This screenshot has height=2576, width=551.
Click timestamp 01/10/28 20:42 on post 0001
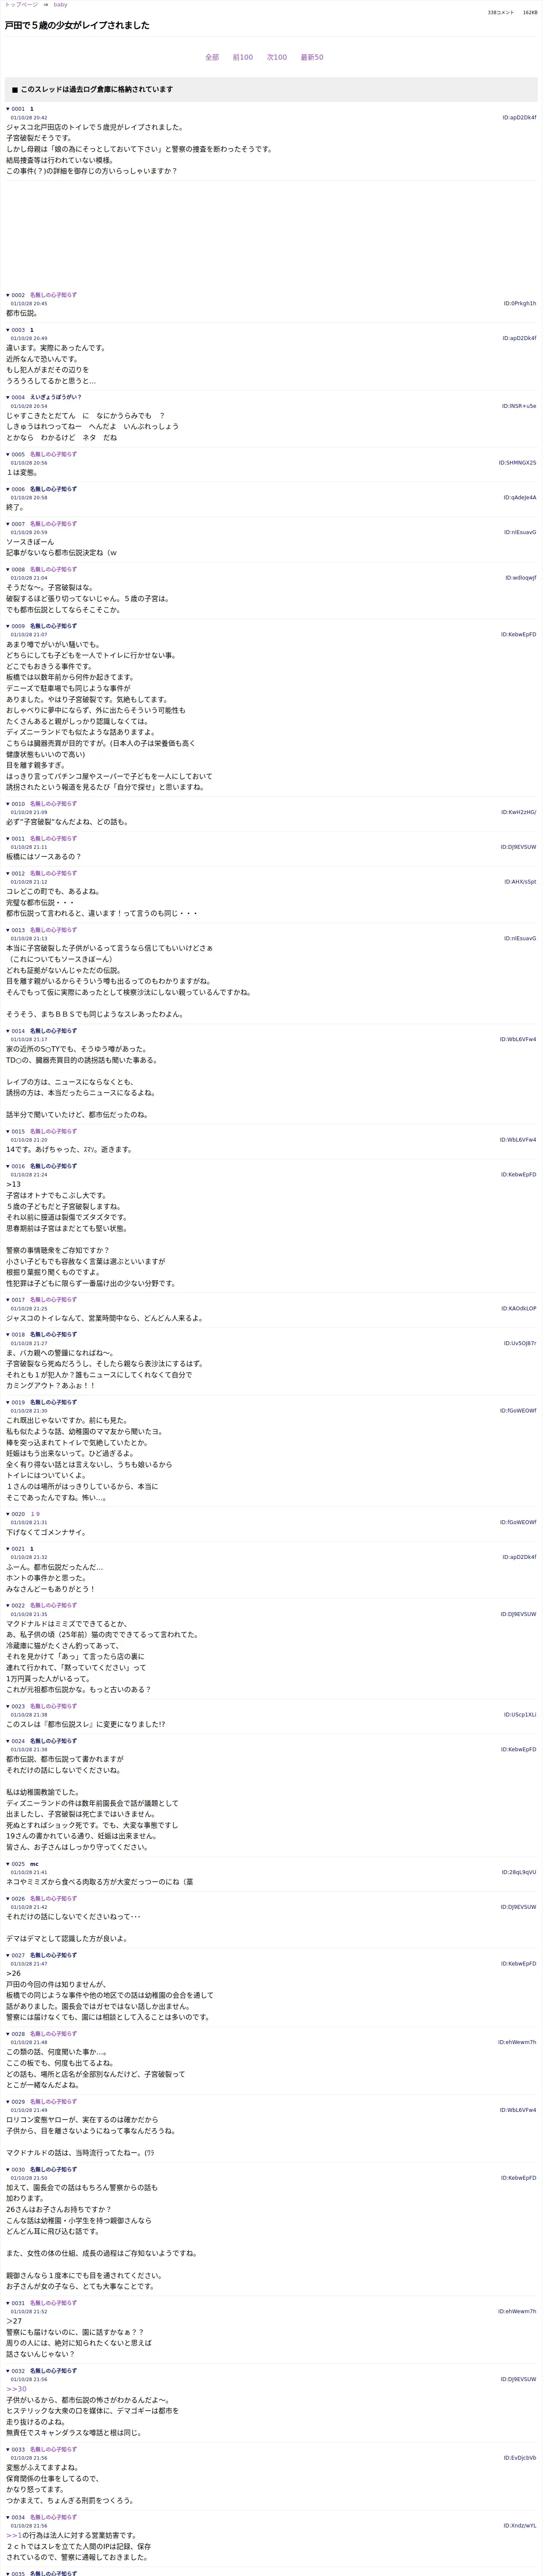pos(29,118)
